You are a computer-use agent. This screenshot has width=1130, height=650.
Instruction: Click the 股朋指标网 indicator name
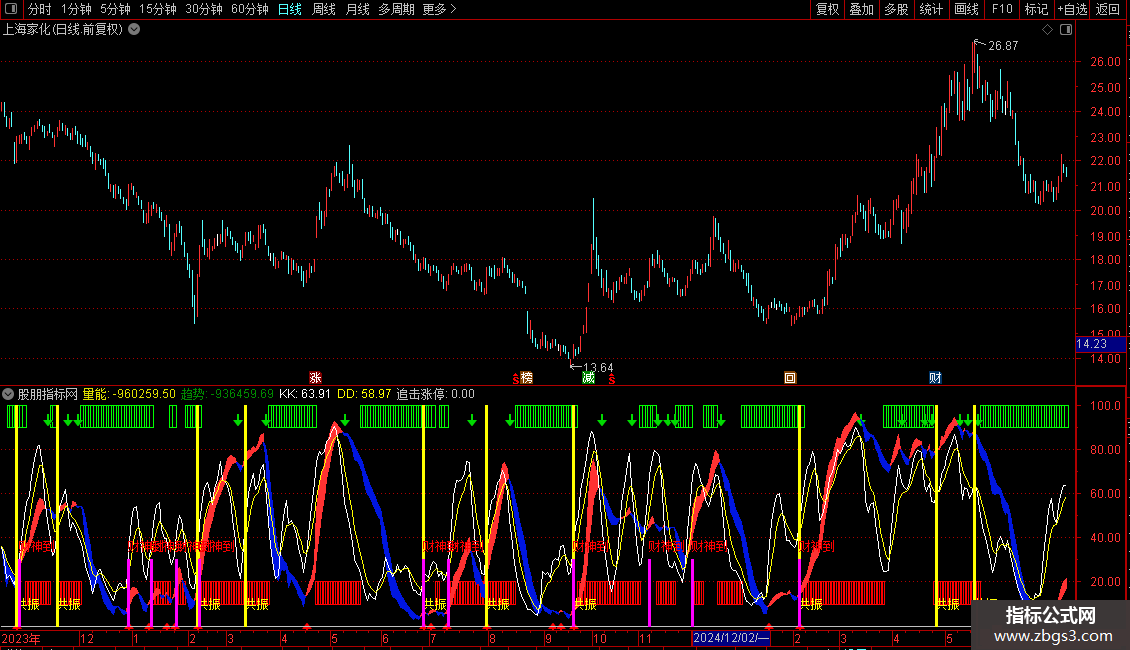point(48,394)
